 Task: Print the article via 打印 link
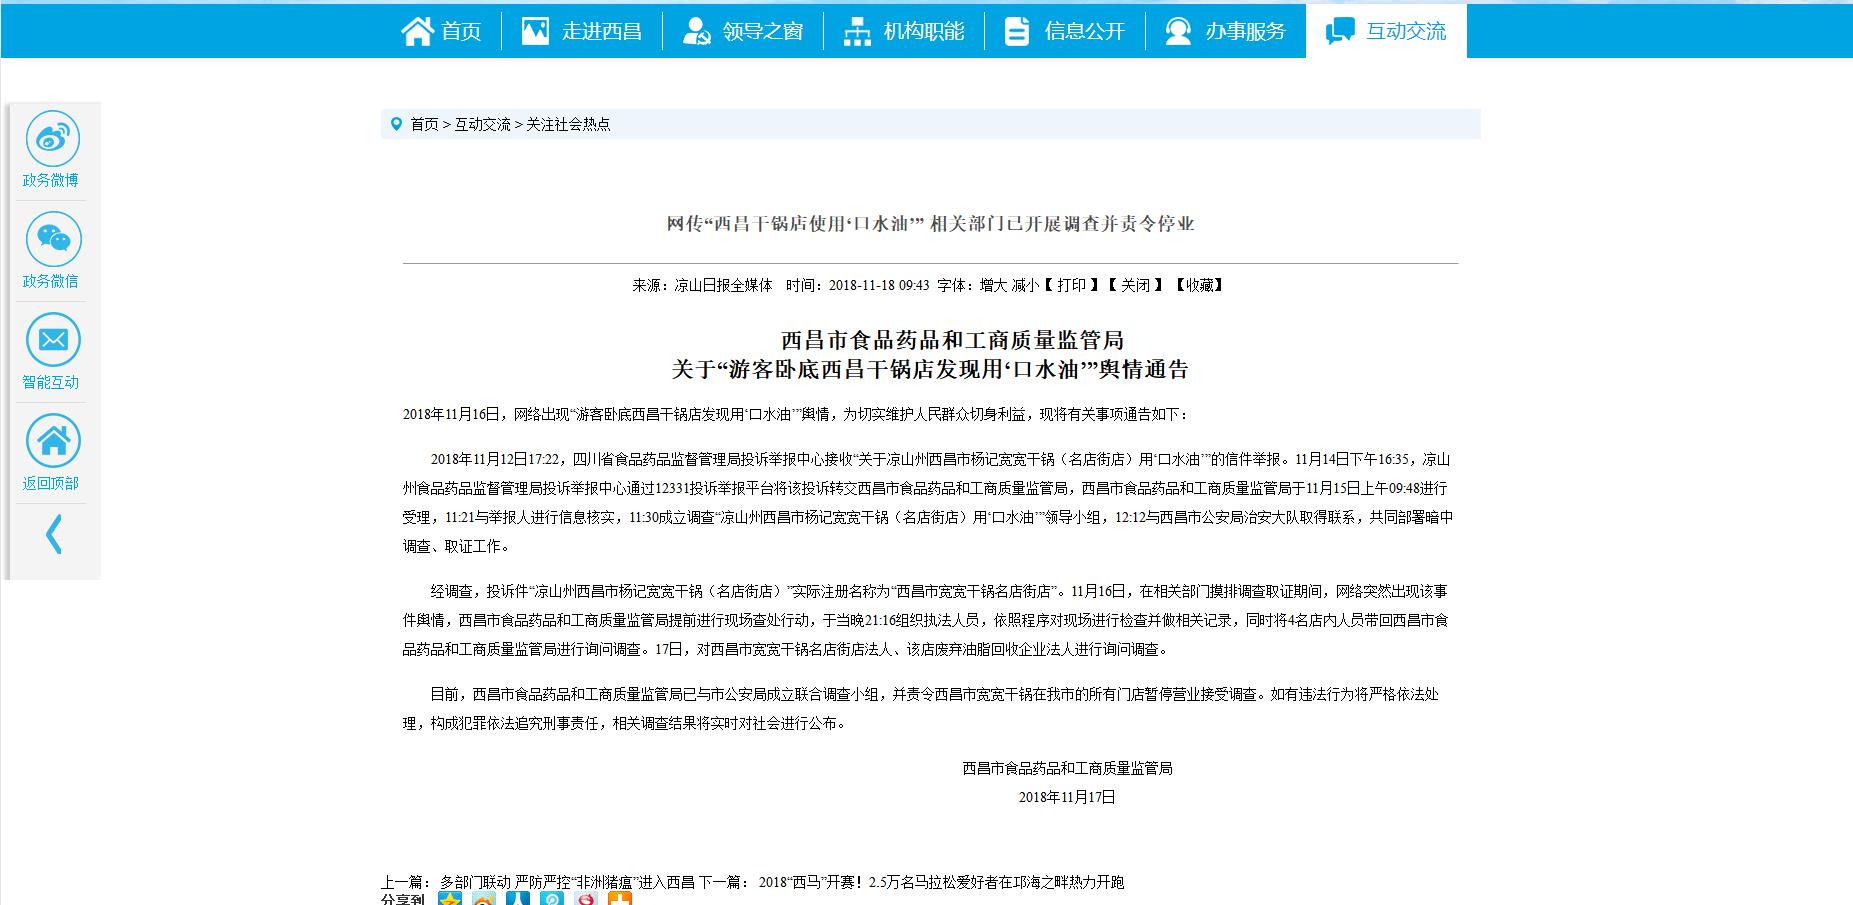click(x=1071, y=285)
